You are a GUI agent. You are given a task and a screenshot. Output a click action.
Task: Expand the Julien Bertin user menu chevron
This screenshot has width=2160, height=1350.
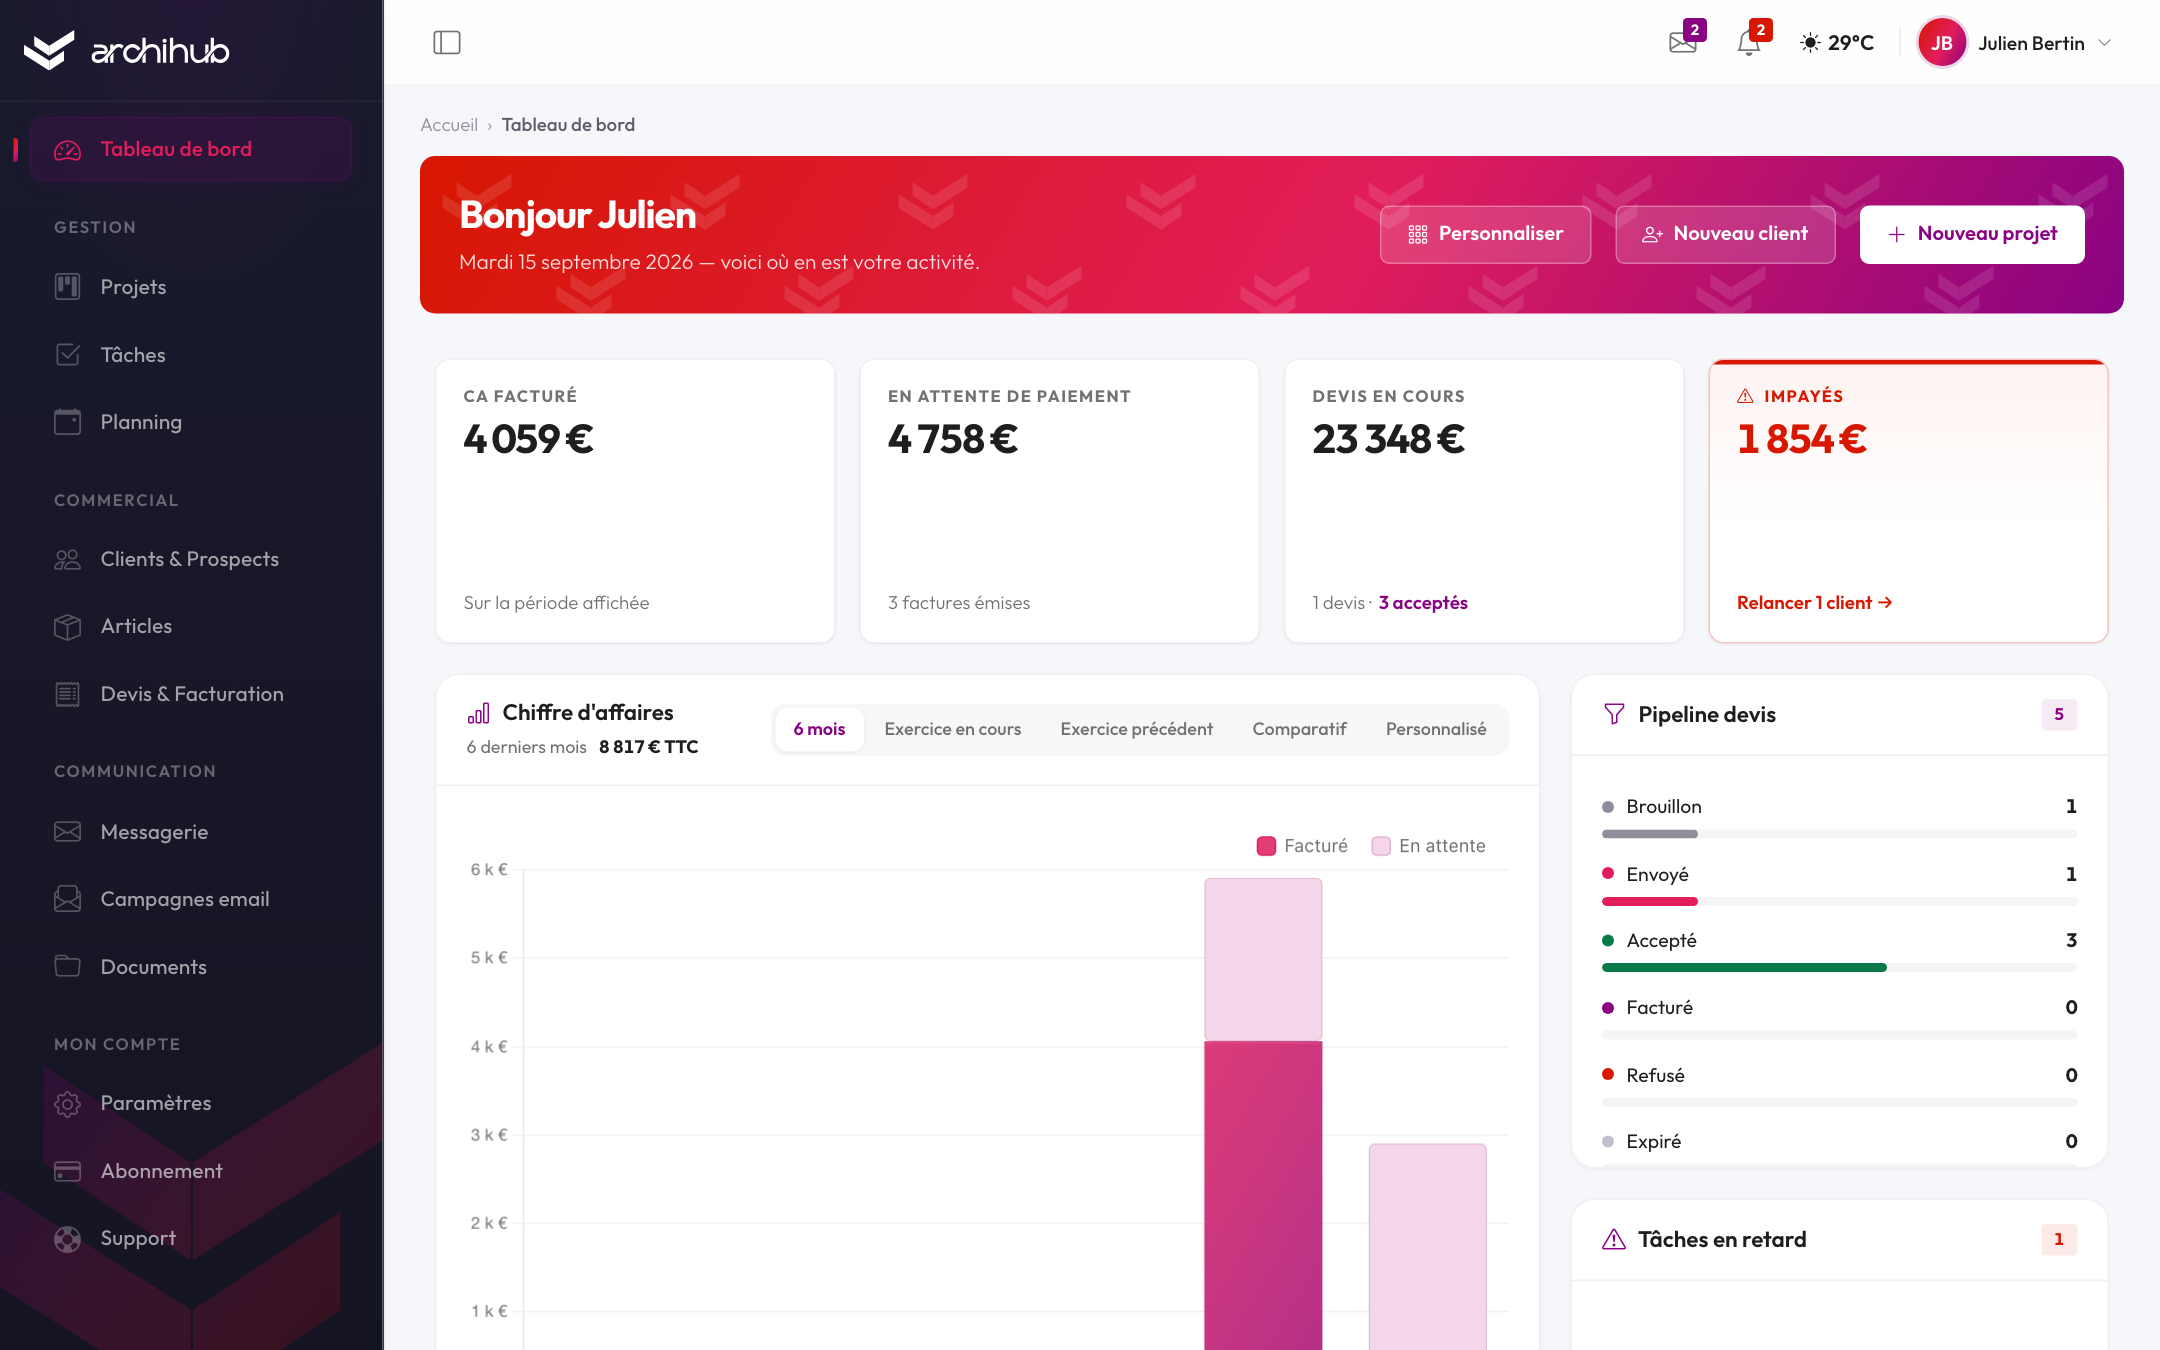click(x=2105, y=43)
